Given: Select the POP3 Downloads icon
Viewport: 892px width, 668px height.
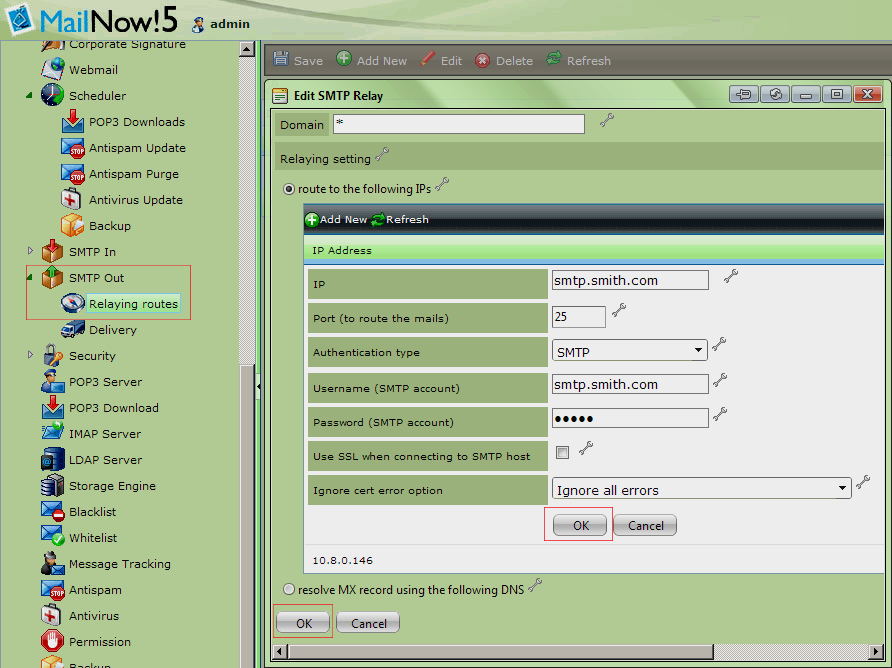Looking at the screenshot, I should 72,121.
